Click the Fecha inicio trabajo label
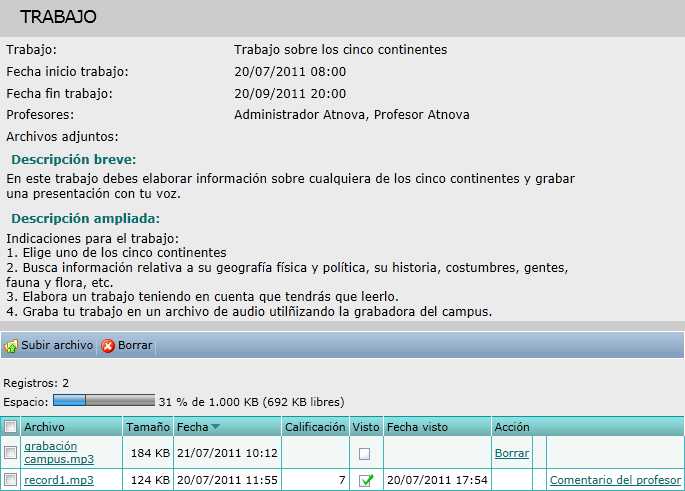 (x=67, y=72)
